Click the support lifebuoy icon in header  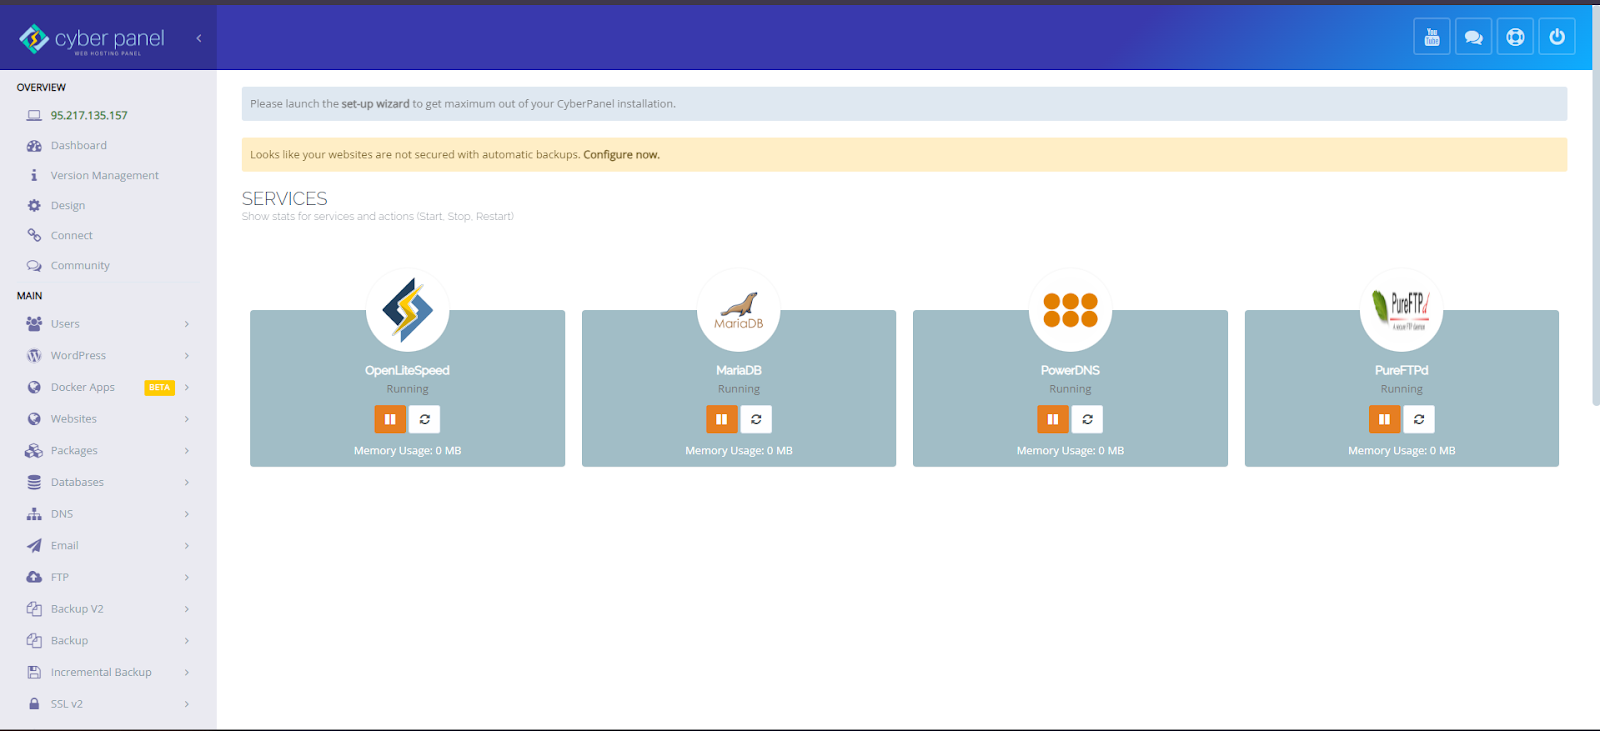(x=1516, y=37)
